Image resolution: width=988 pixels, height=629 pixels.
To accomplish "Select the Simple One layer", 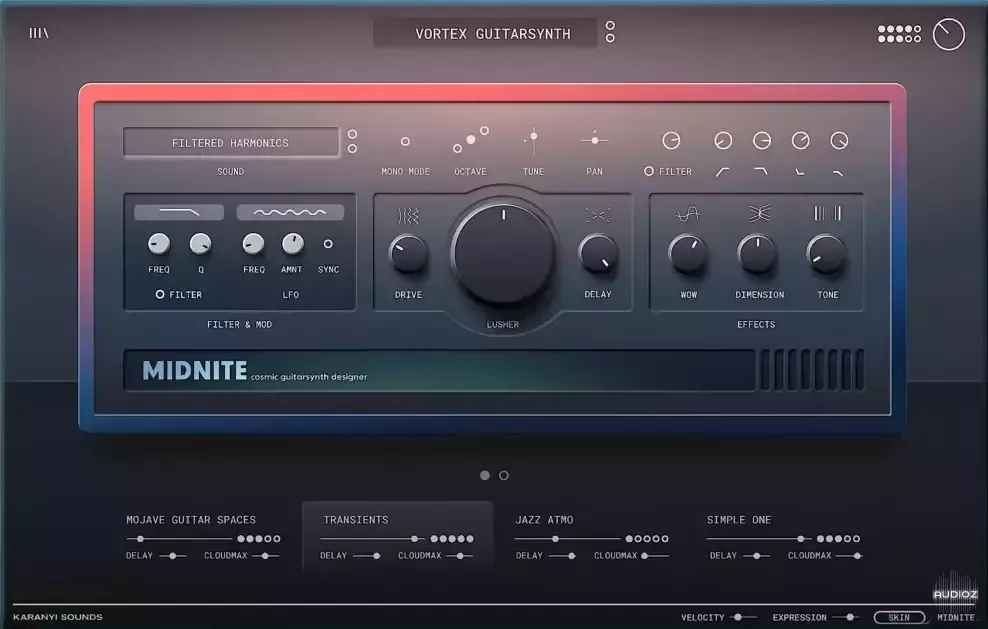I will coord(739,520).
